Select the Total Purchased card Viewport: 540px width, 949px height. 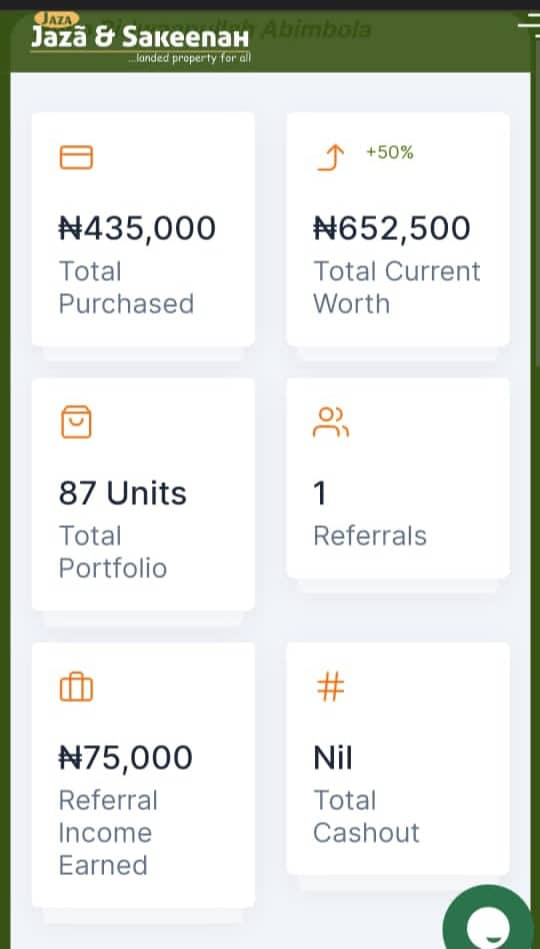click(x=143, y=229)
